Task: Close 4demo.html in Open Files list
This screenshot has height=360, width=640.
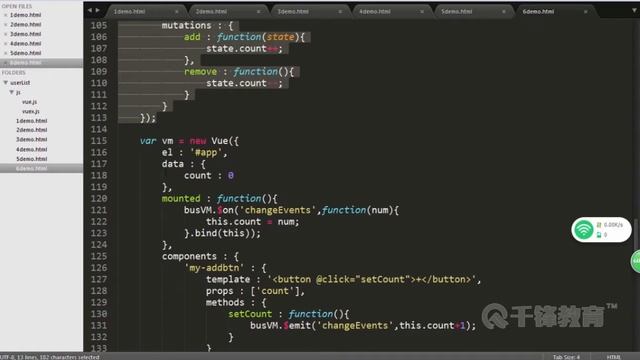Action: click(x=5, y=44)
